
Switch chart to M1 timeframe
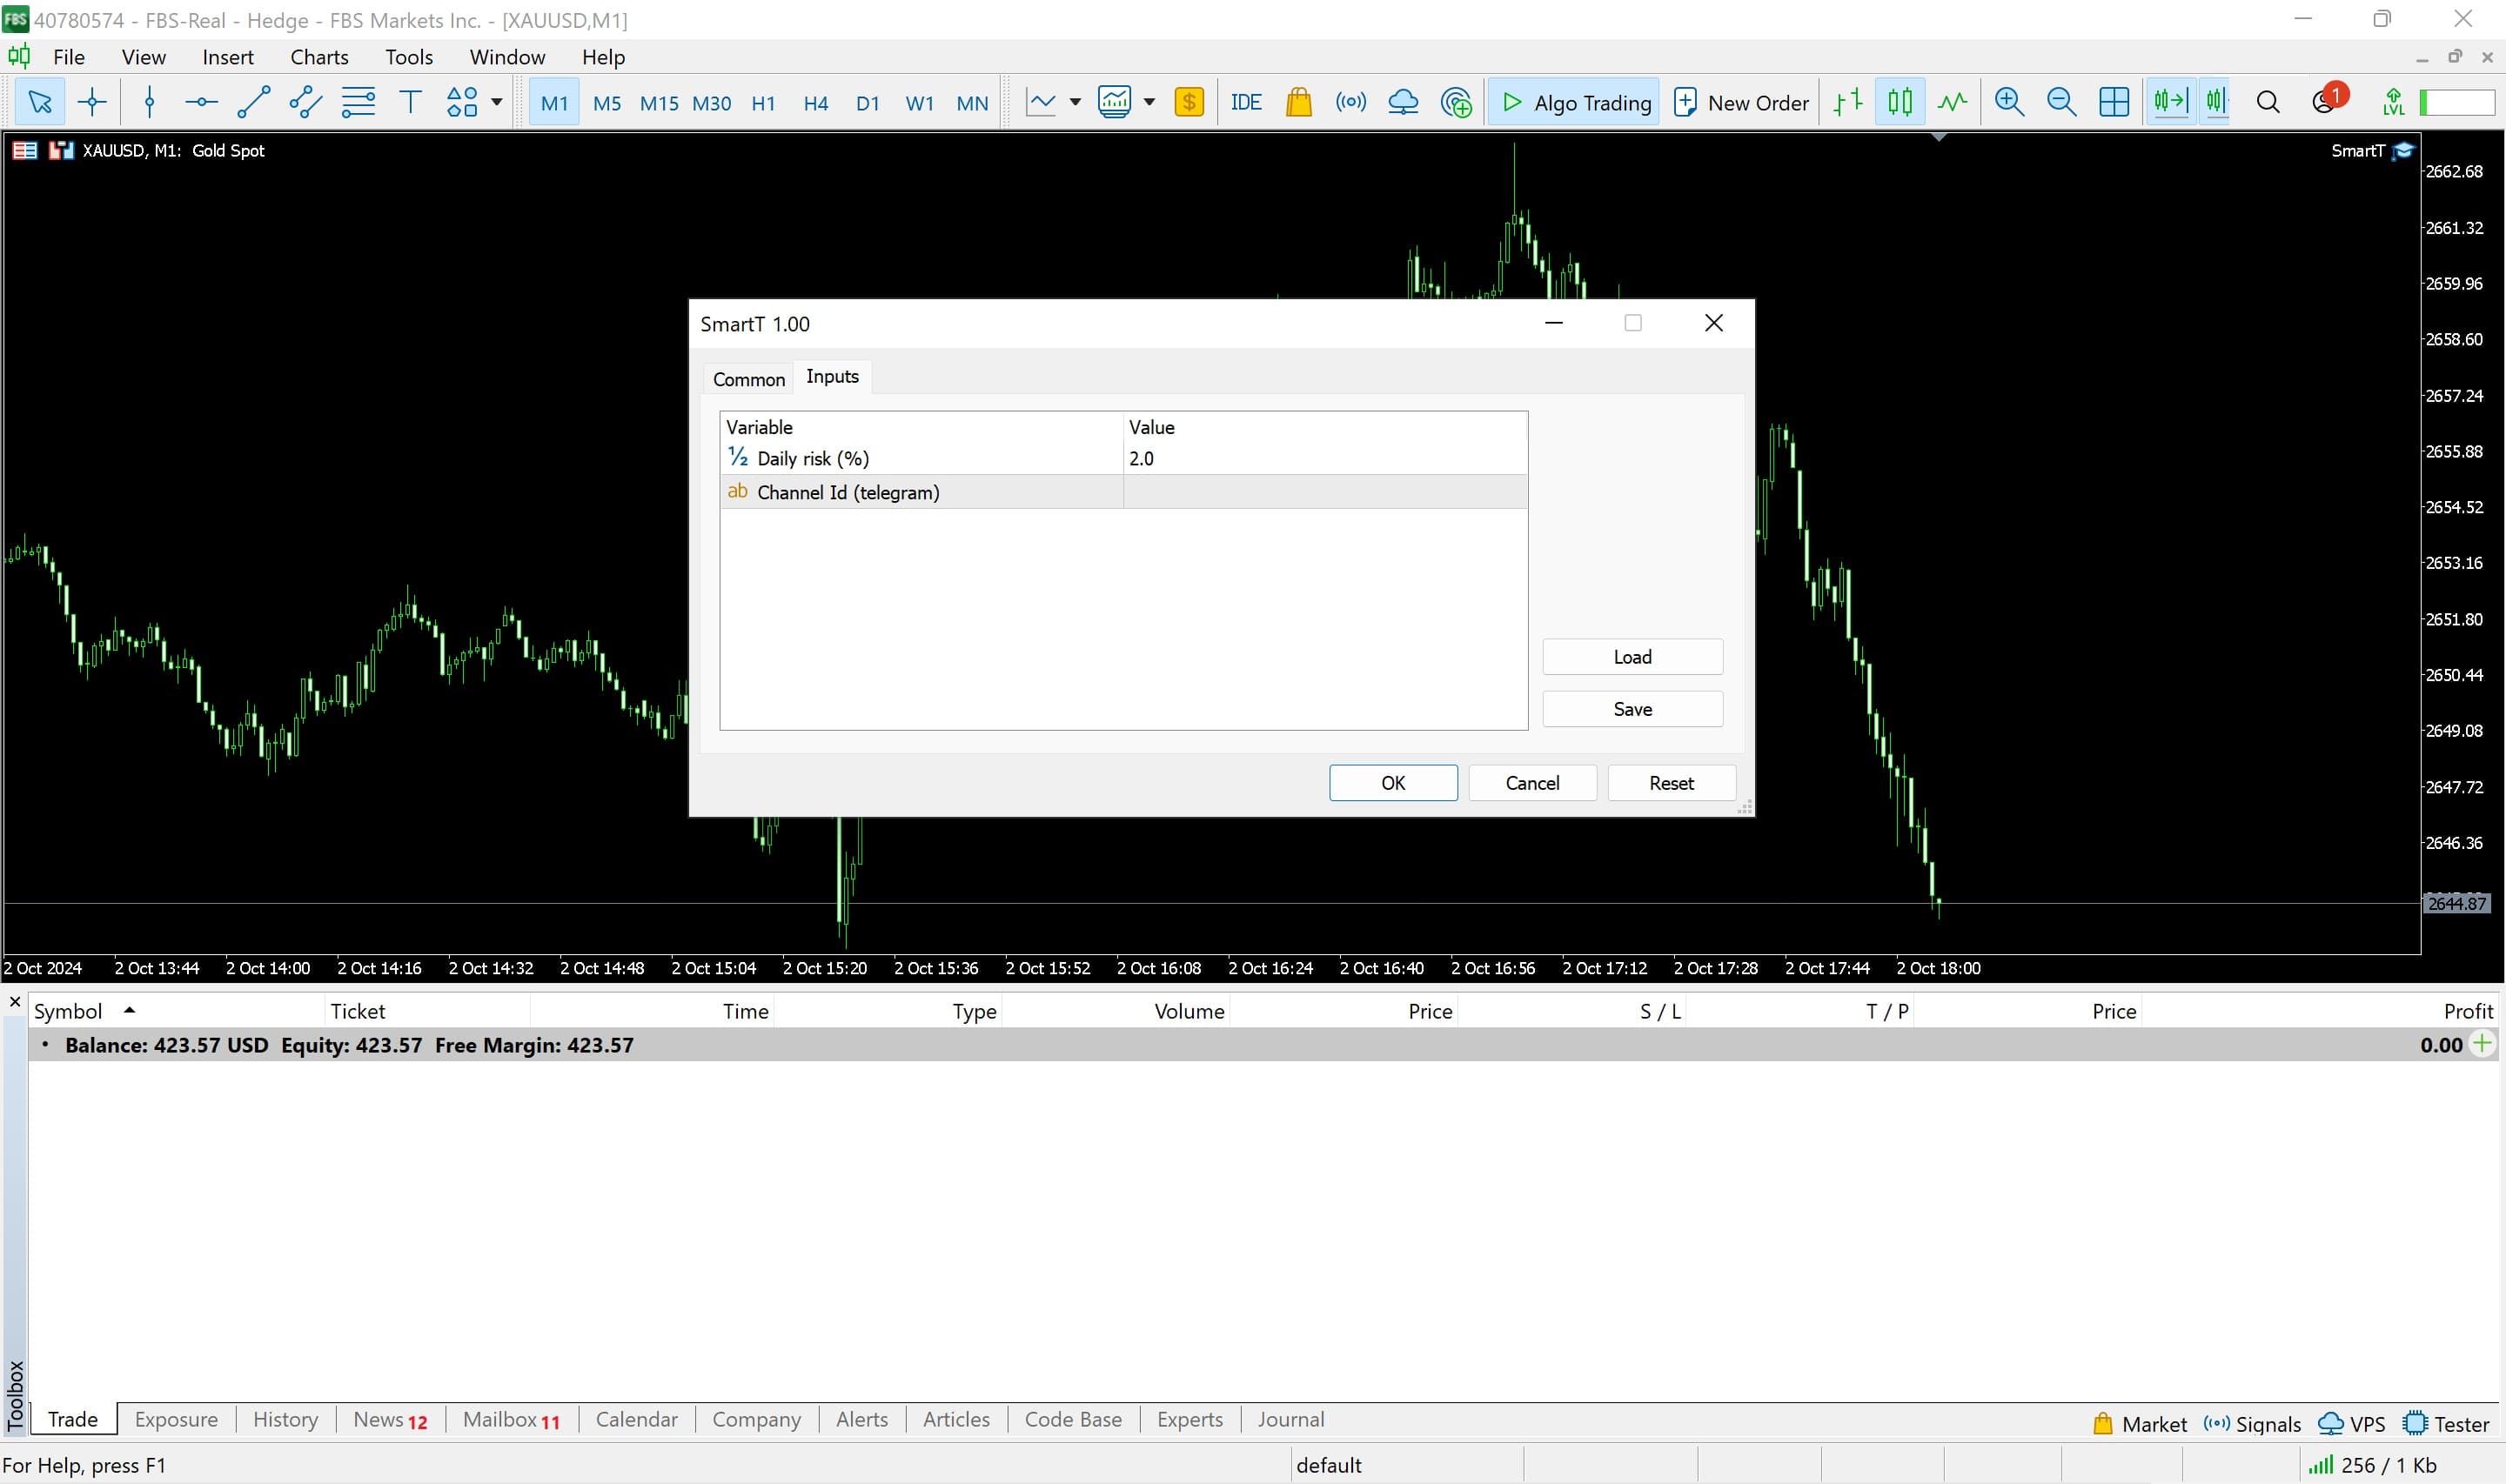(x=554, y=103)
